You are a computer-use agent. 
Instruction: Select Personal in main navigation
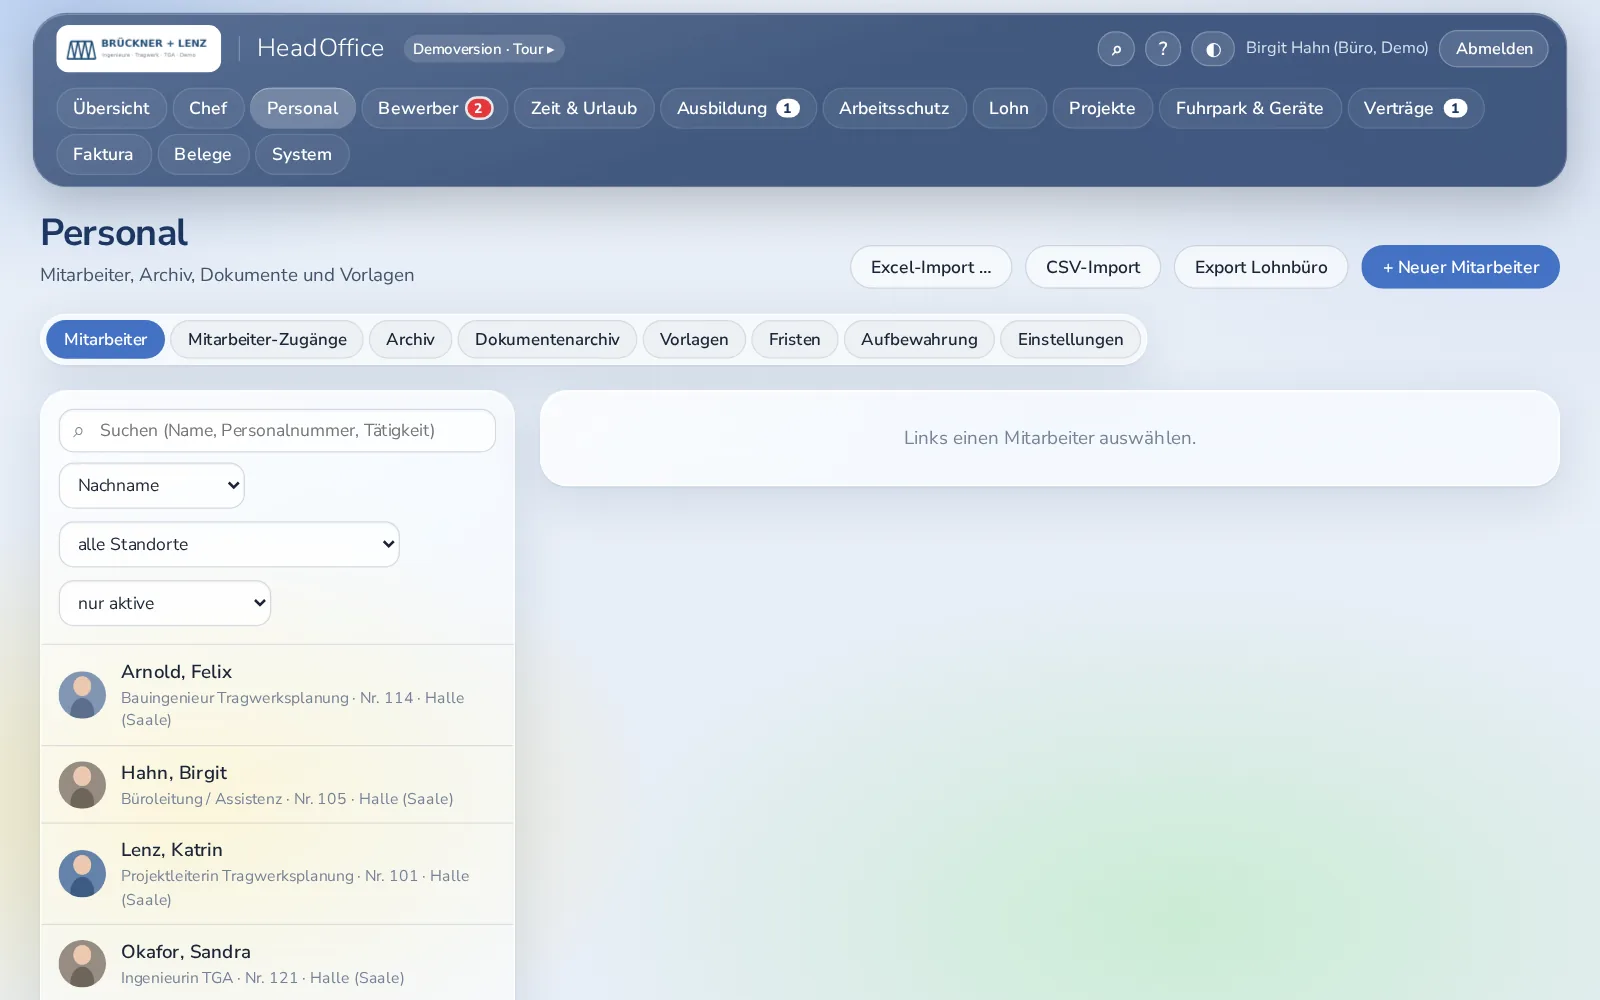(x=303, y=108)
